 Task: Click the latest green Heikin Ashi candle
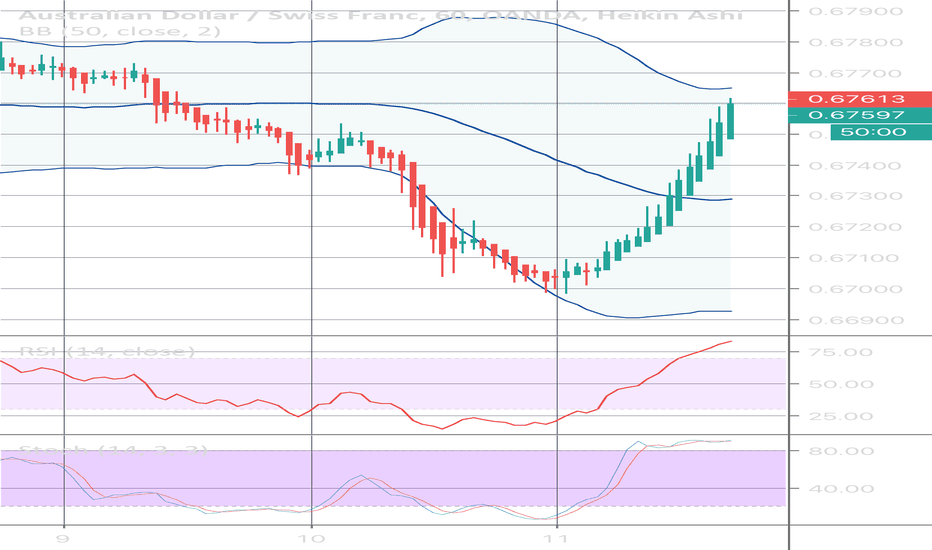(x=731, y=121)
